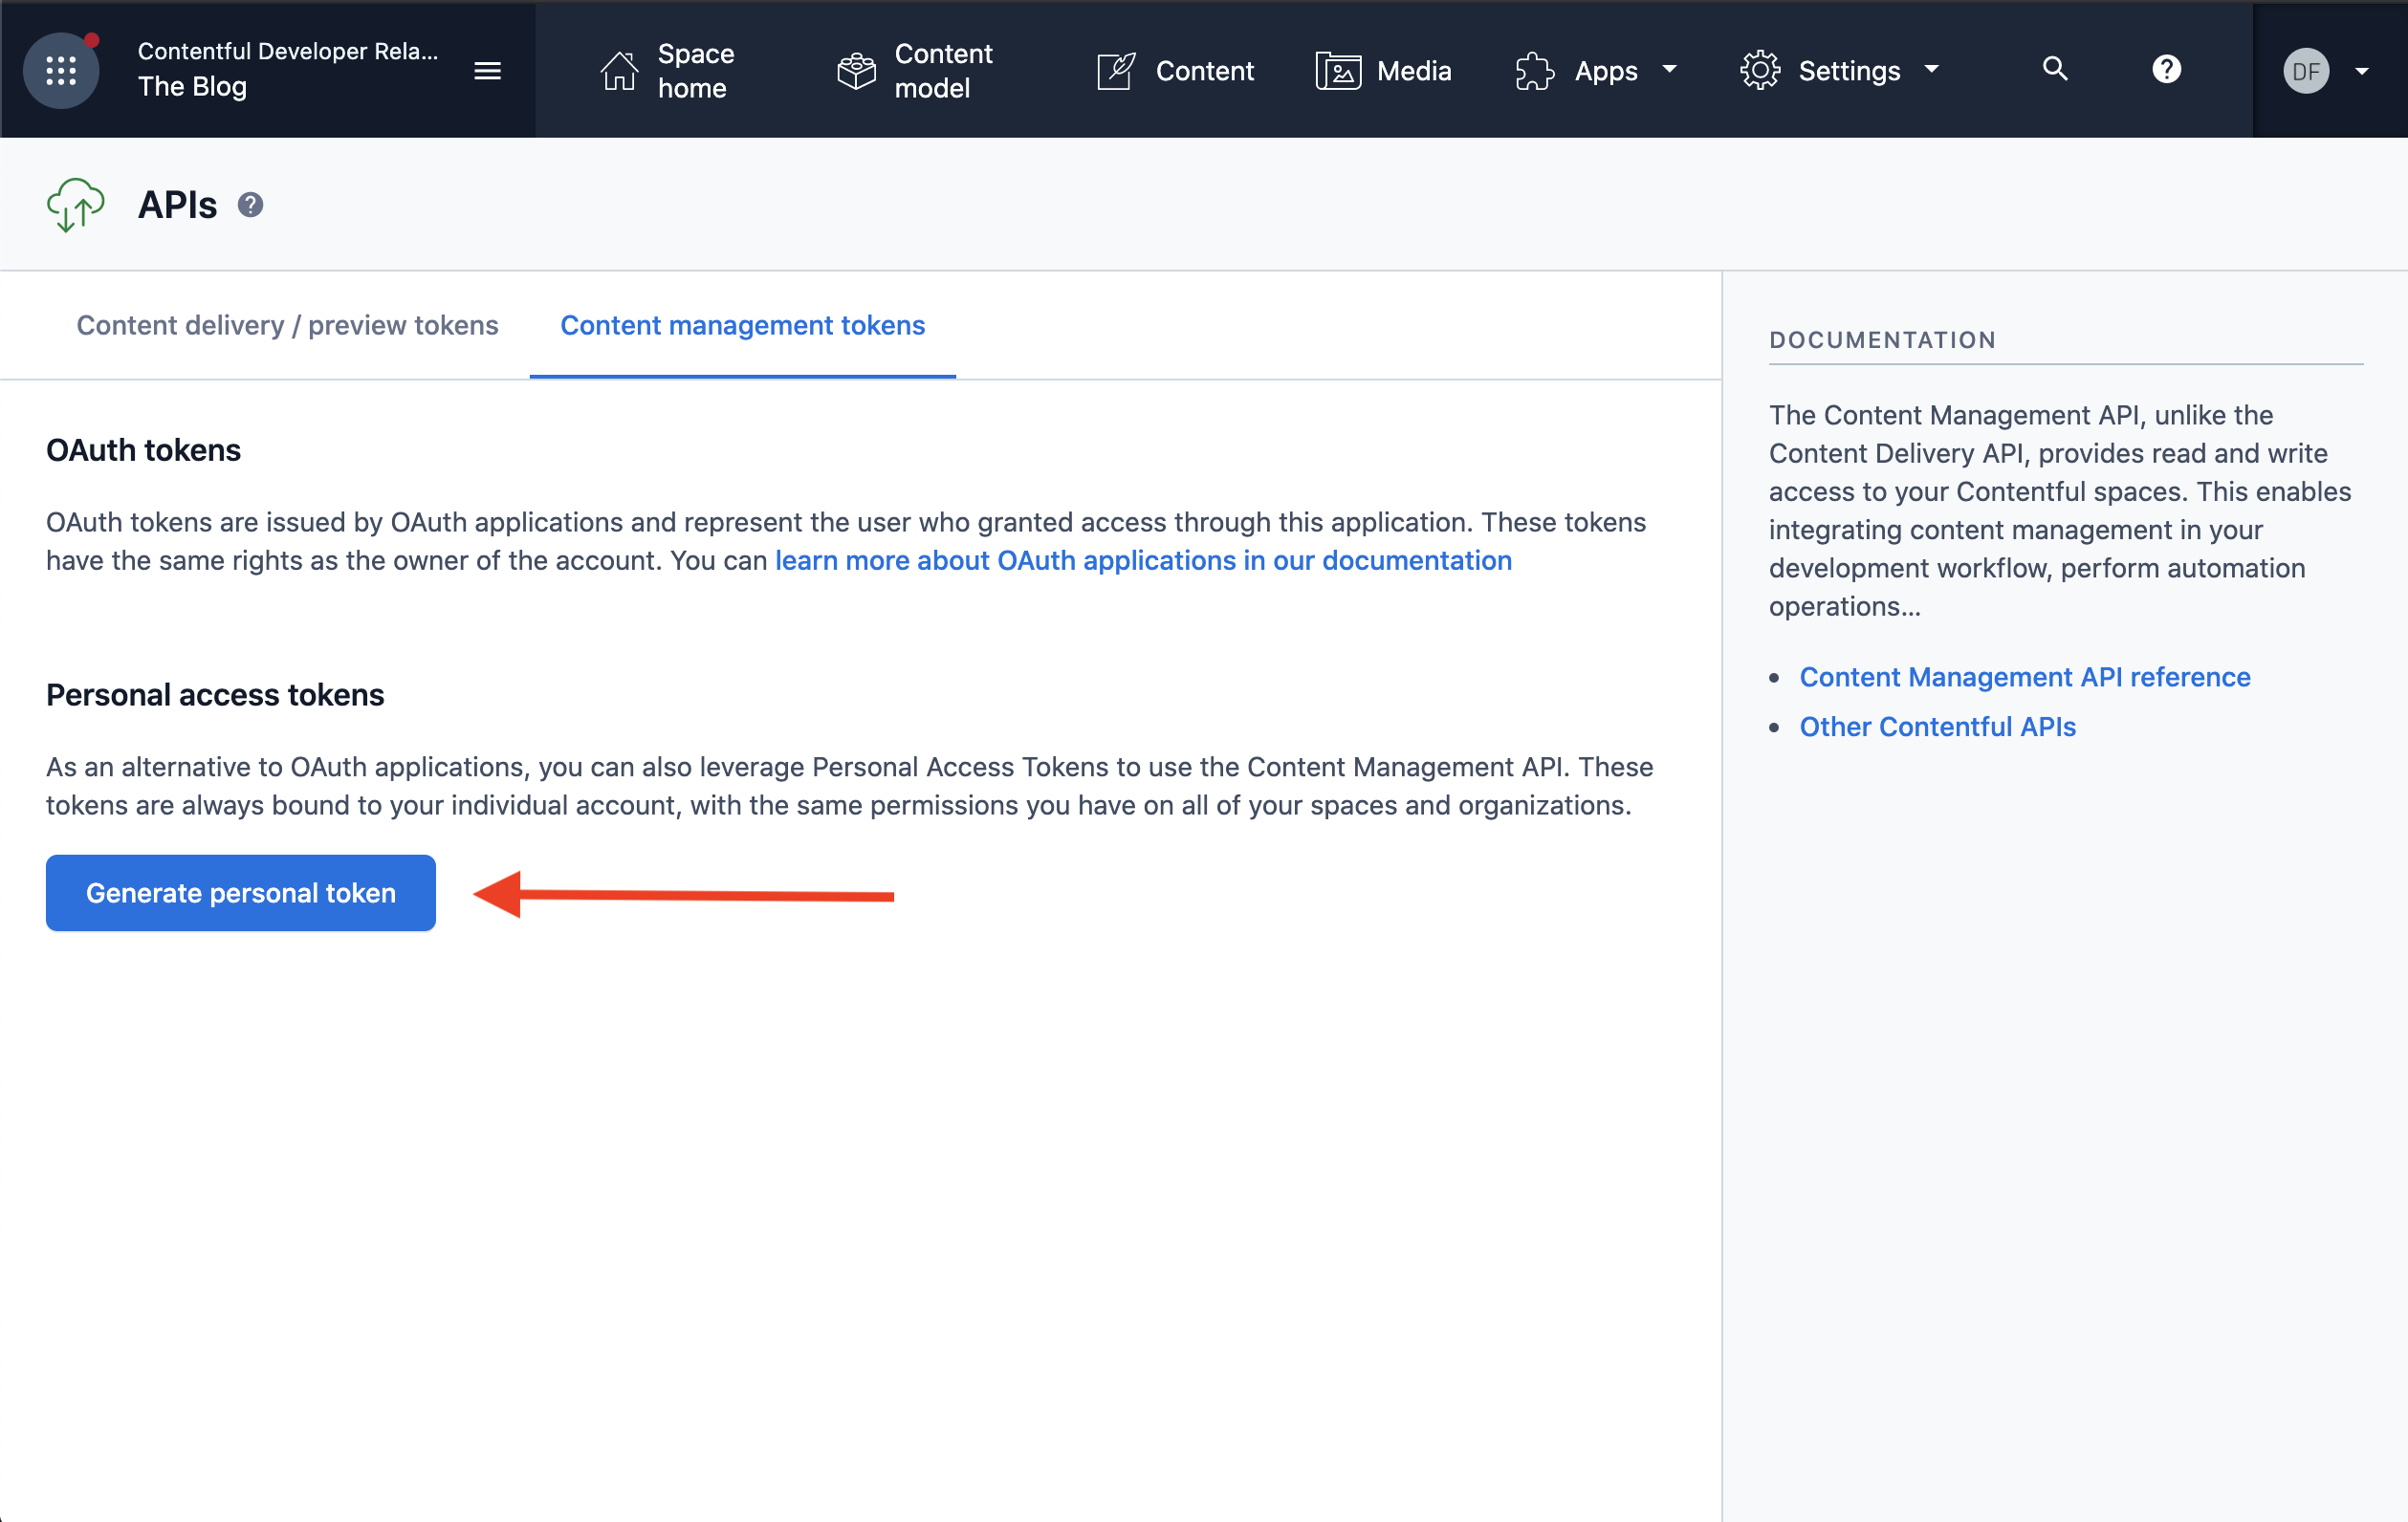Click the OAuth tokens heading
The height and width of the screenshot is (1522, 2408).
(x=143, y=450)
